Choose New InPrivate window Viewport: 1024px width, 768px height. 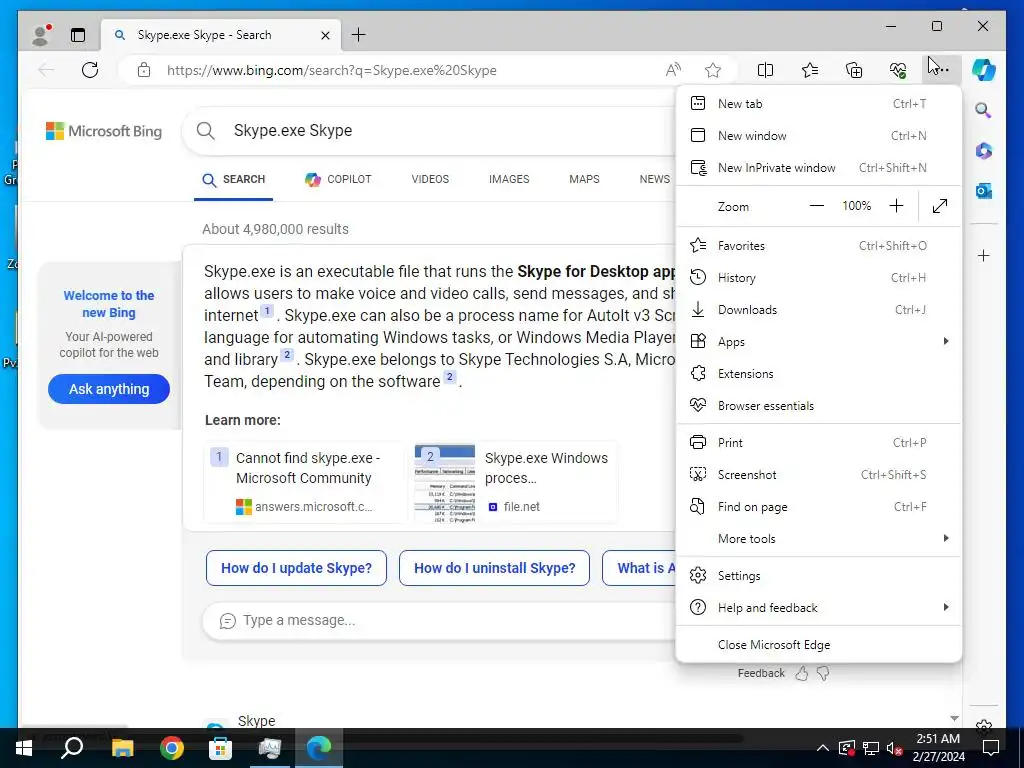[818, 167]
